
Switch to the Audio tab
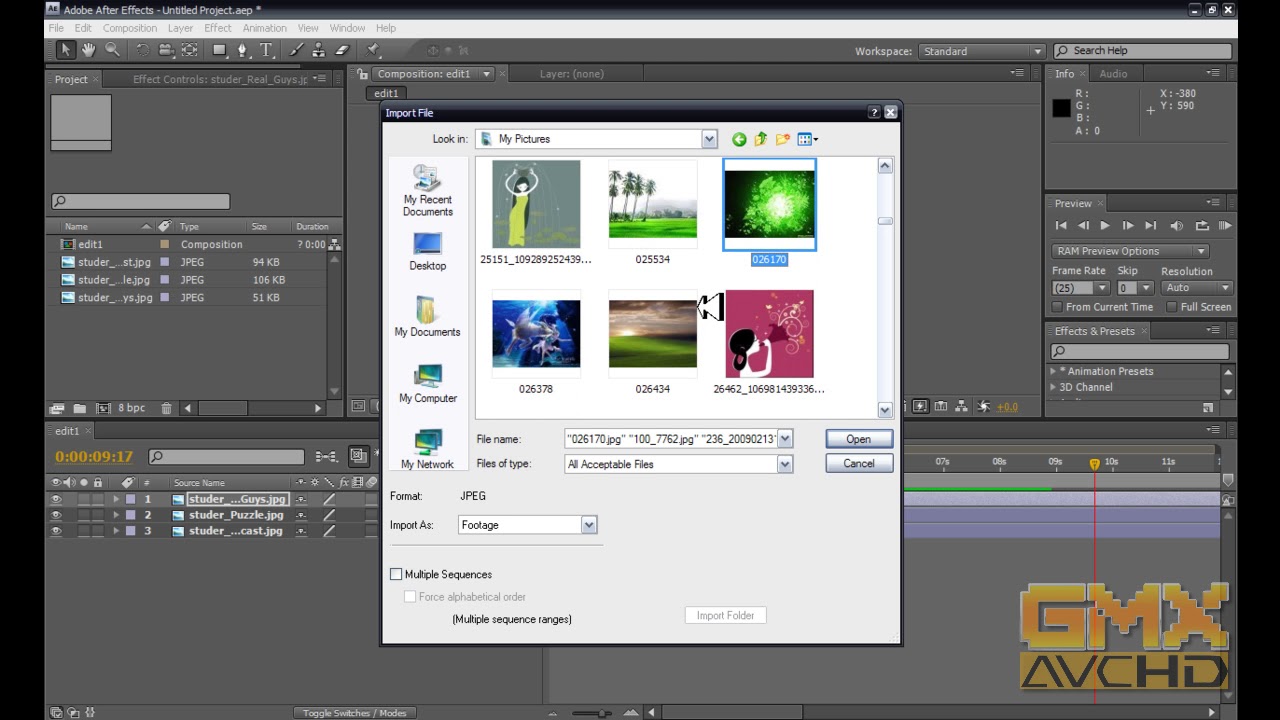click(1113, 74)
